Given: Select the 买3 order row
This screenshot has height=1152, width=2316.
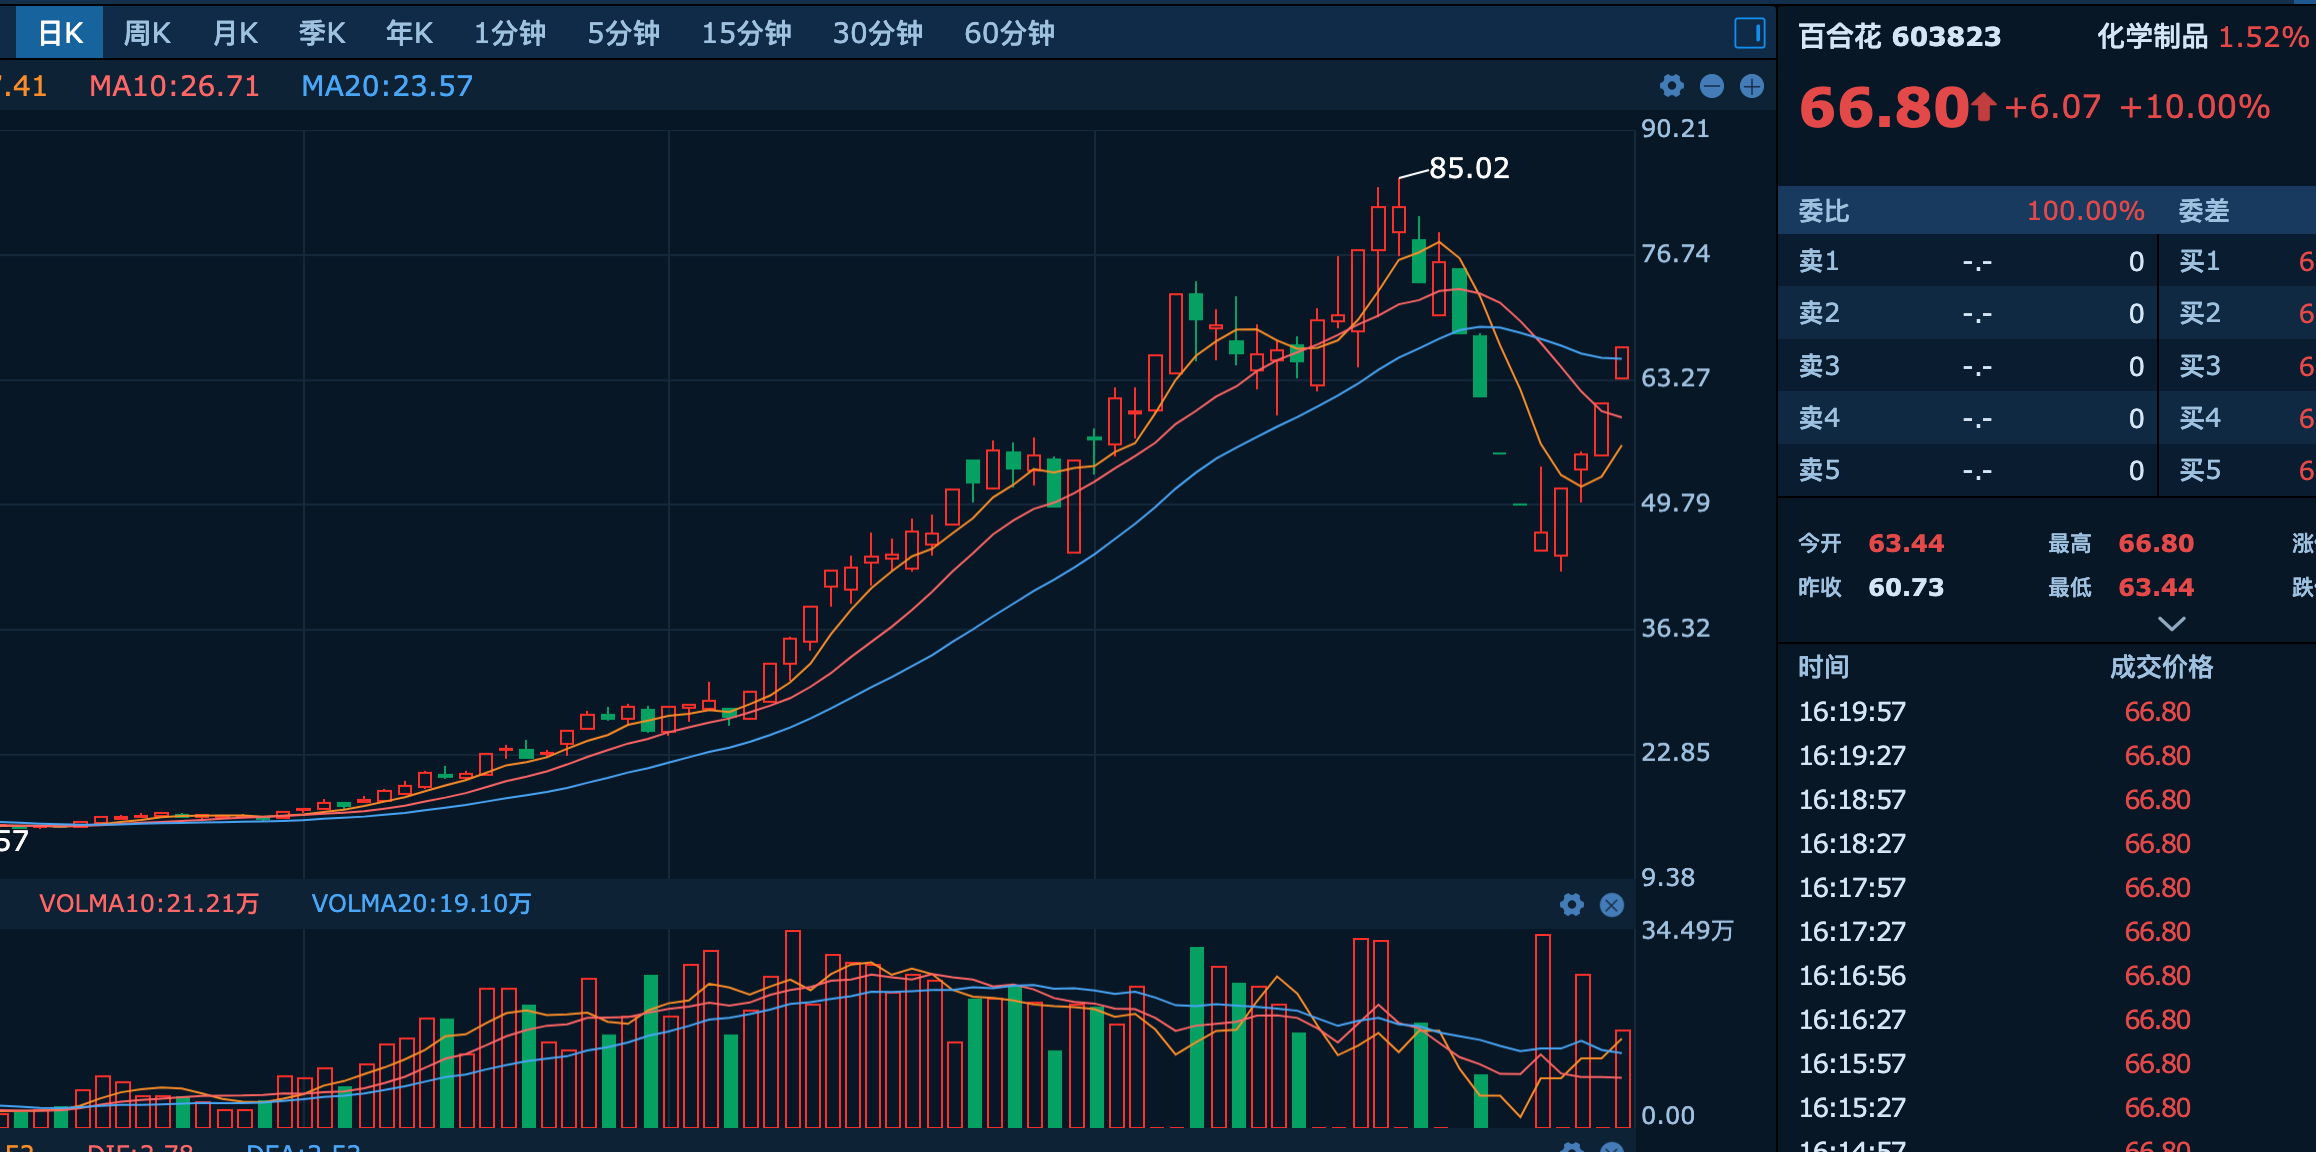Looking at the screenshot, I should click(x=2238, y=366).
